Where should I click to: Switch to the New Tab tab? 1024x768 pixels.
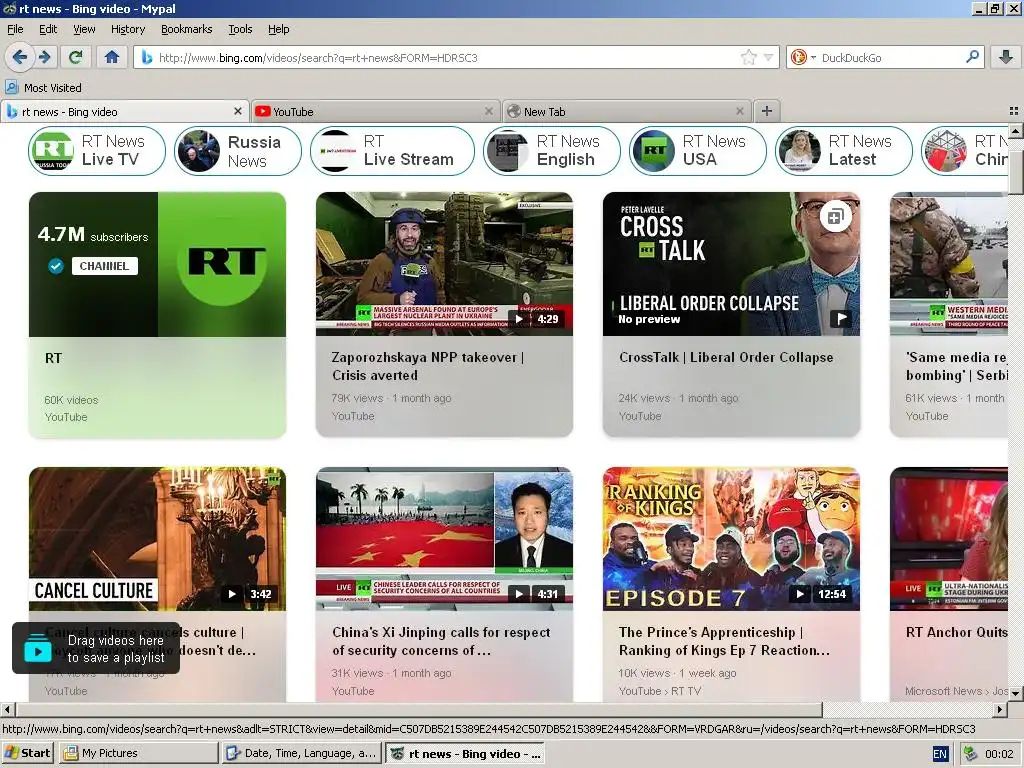(626, 111)
